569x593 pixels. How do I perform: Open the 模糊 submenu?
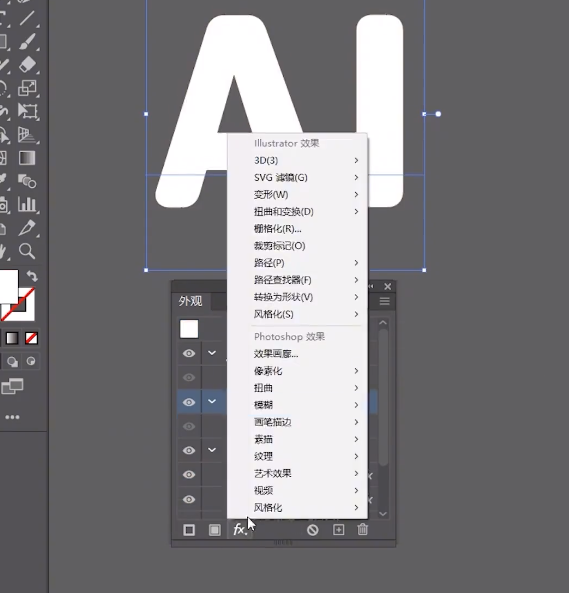297,405
